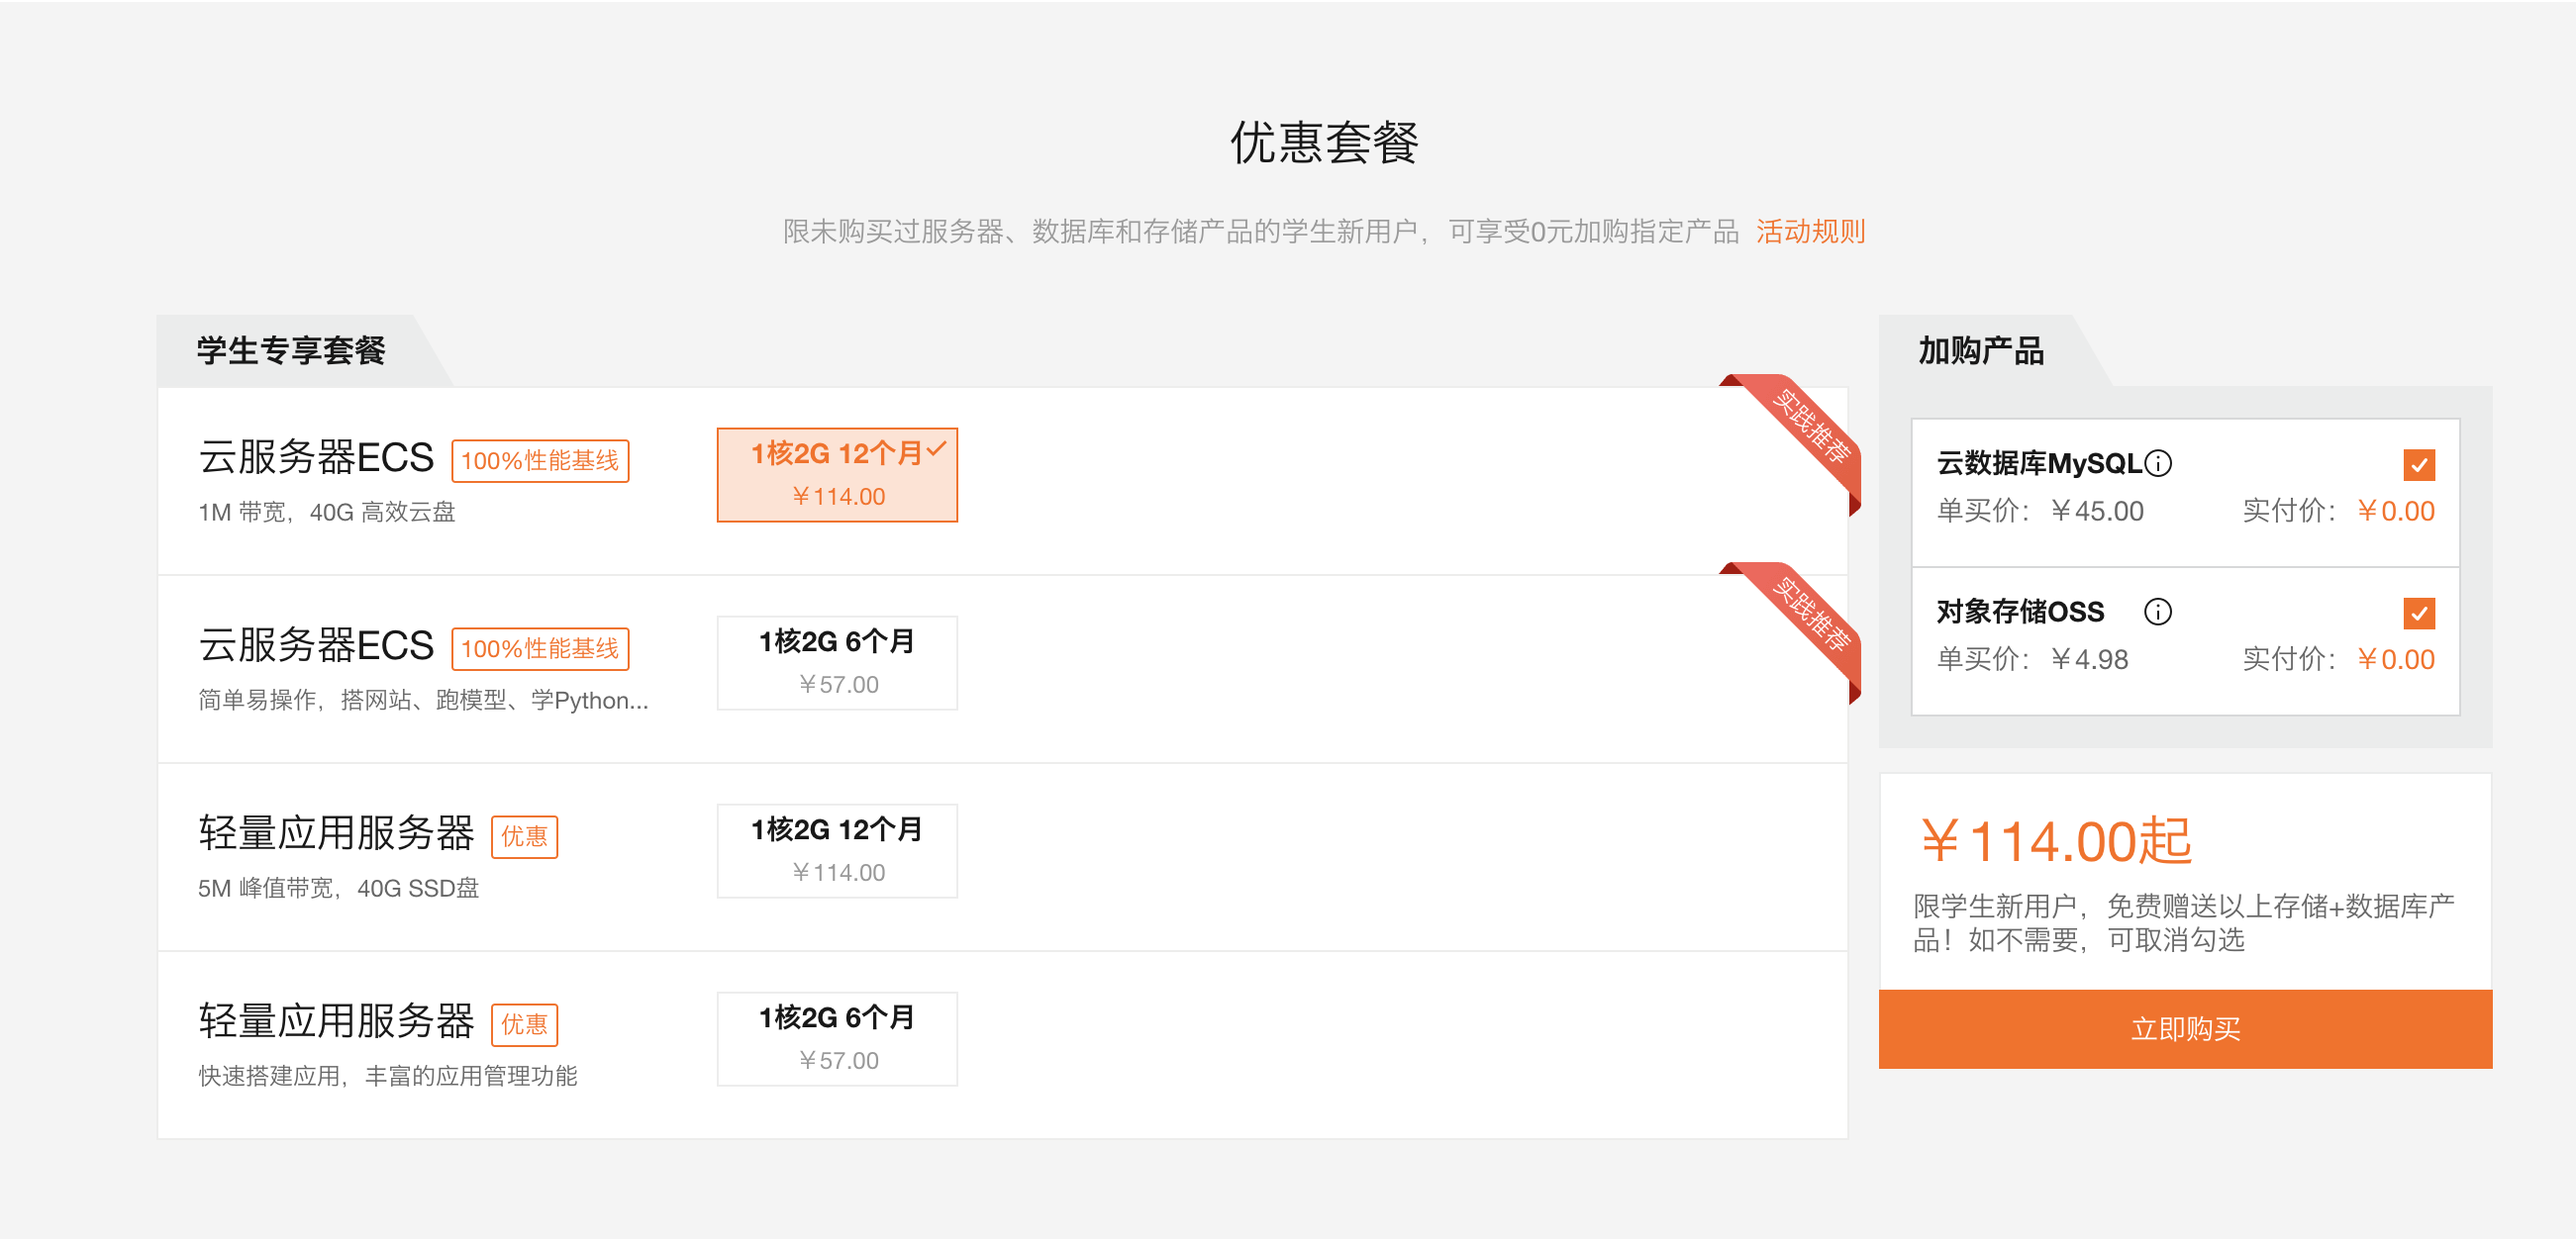Open the 活动规则 link
Screen dimensions: 2576x1245
(1810, 232)
